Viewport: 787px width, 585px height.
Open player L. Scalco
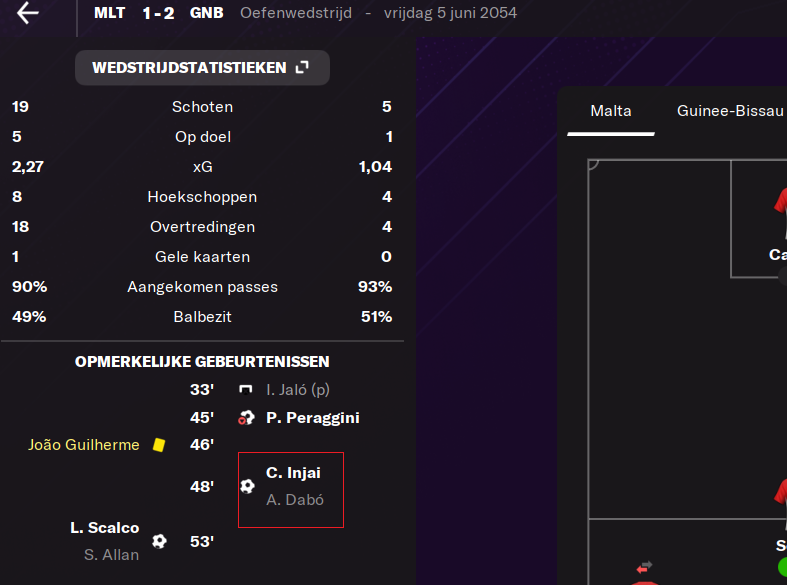tap(104, 528)
